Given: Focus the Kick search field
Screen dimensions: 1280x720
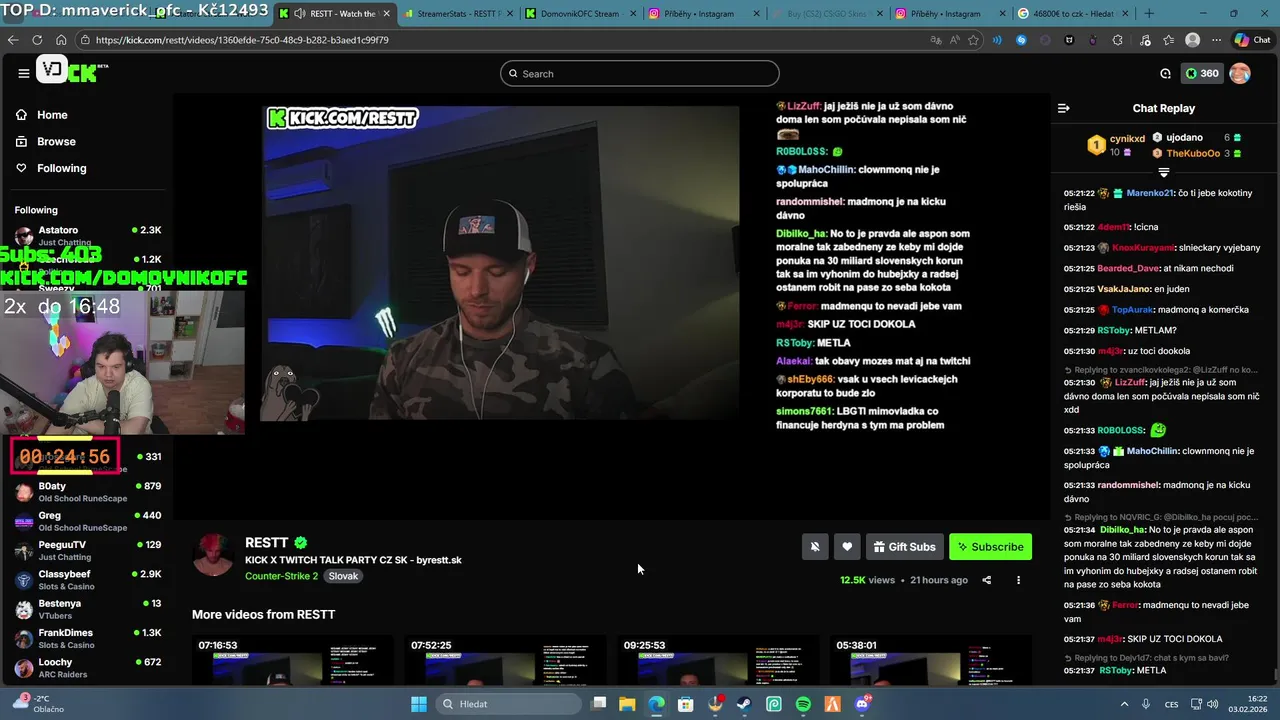Looking at the screenshot, I should pyautogui.click(x=640, y=73).
